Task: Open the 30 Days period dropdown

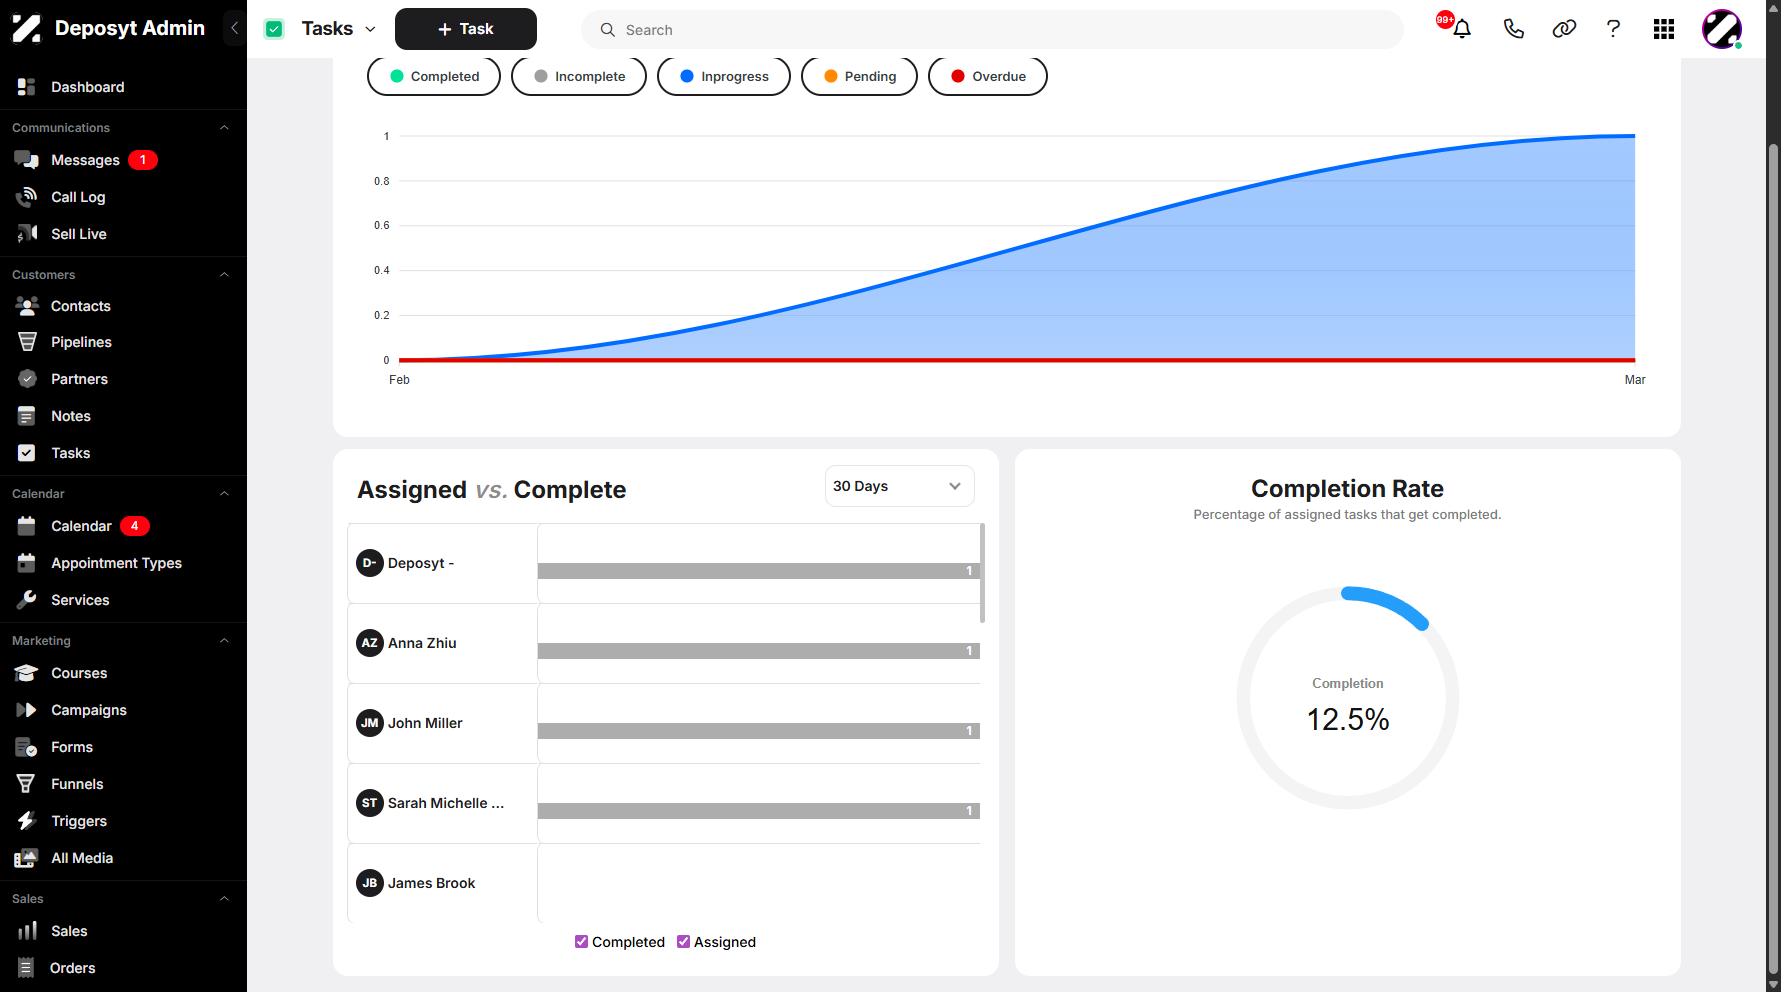Action: (899, 486)
